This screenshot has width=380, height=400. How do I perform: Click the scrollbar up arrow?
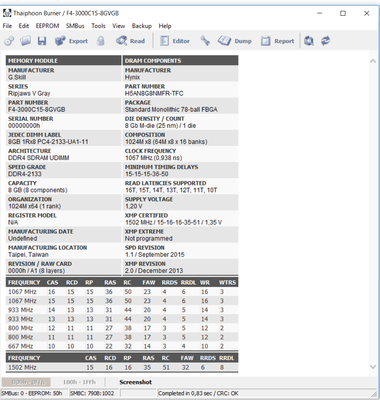[x=373, y=61]
